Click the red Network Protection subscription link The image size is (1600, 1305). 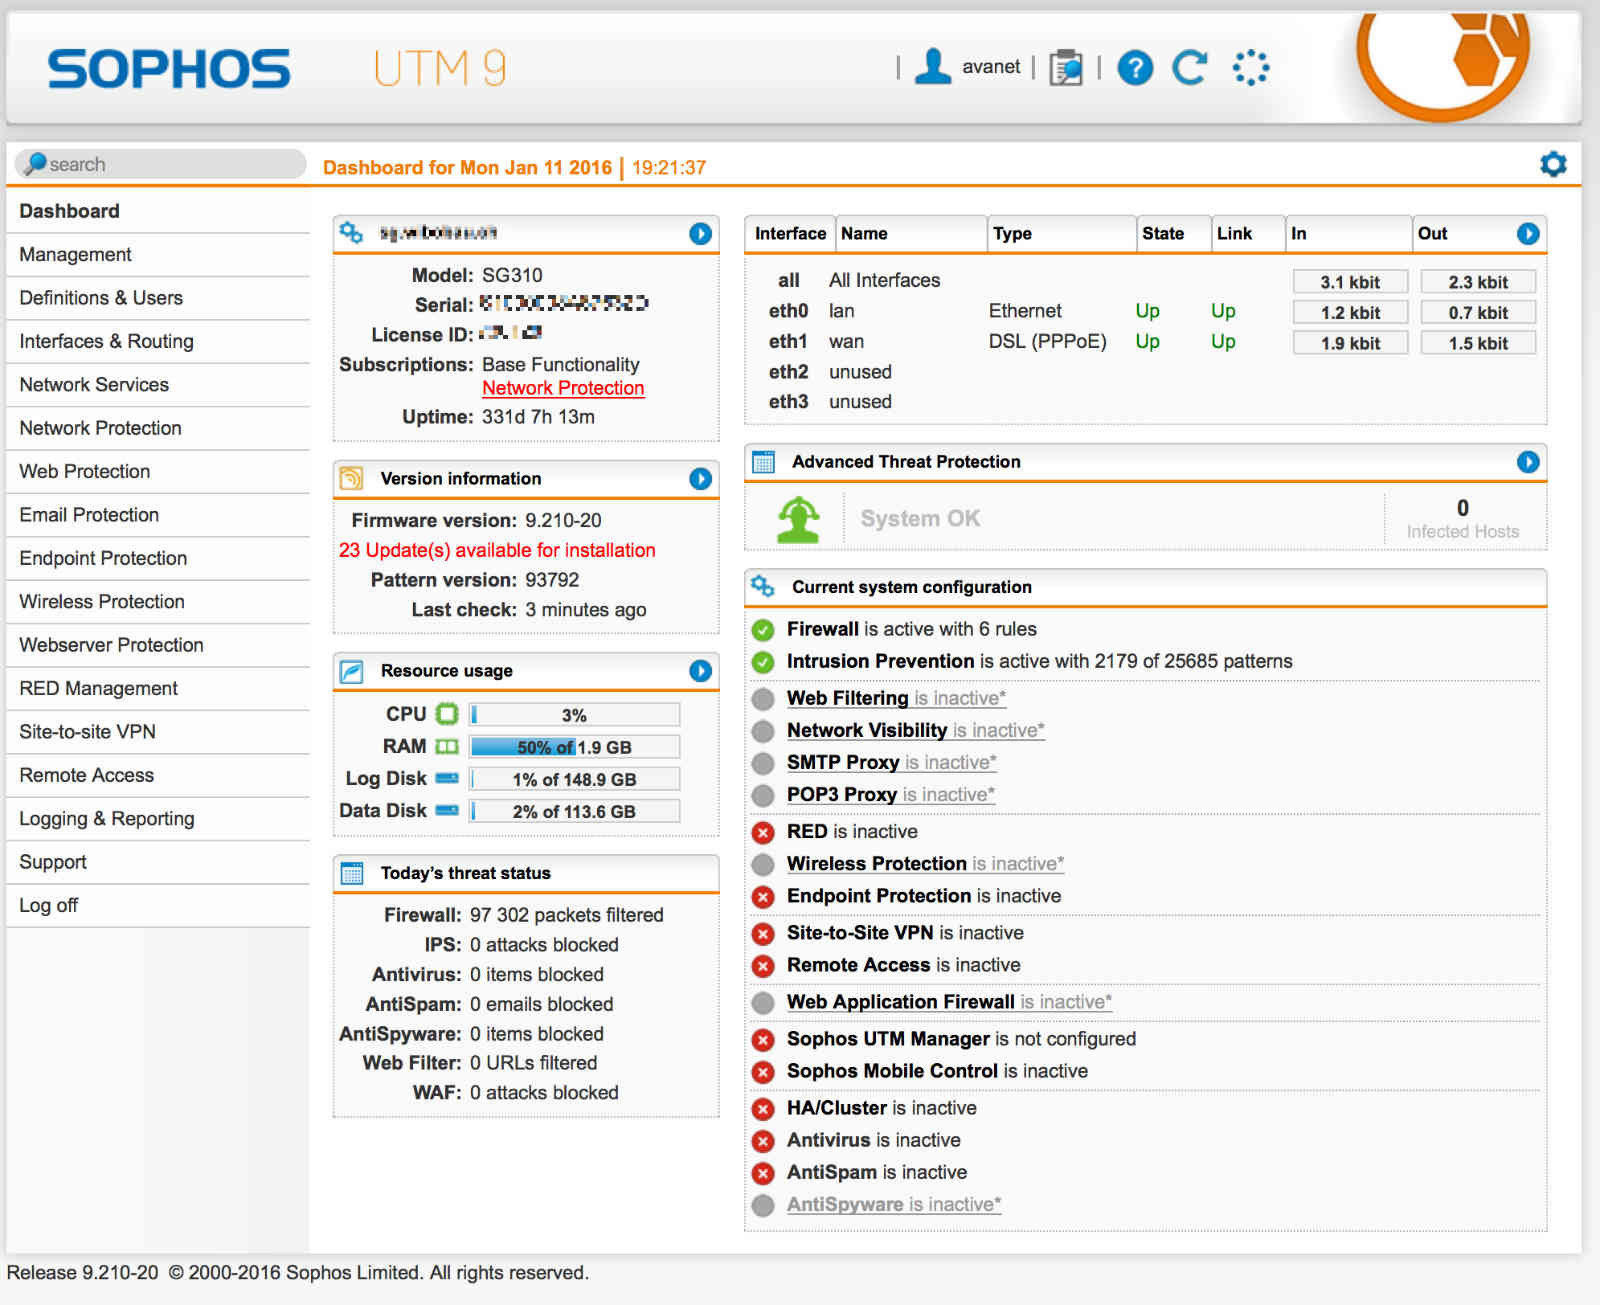563,388
